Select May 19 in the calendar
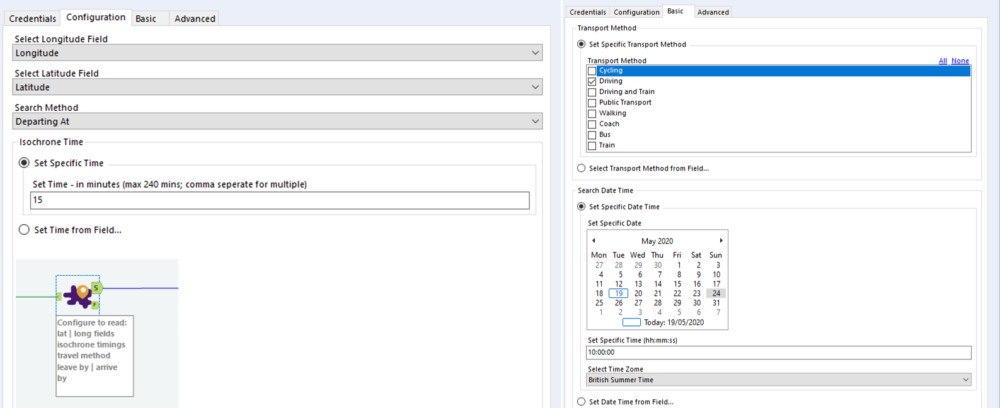 click(619, 293)
